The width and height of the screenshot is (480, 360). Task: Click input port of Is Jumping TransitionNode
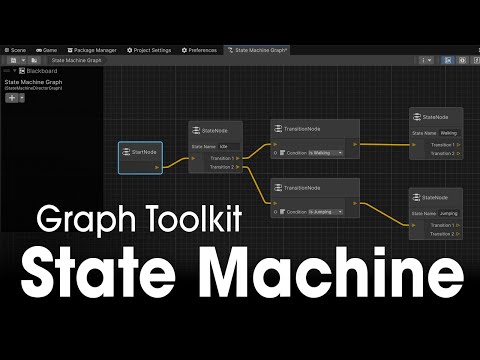[275, 203]
